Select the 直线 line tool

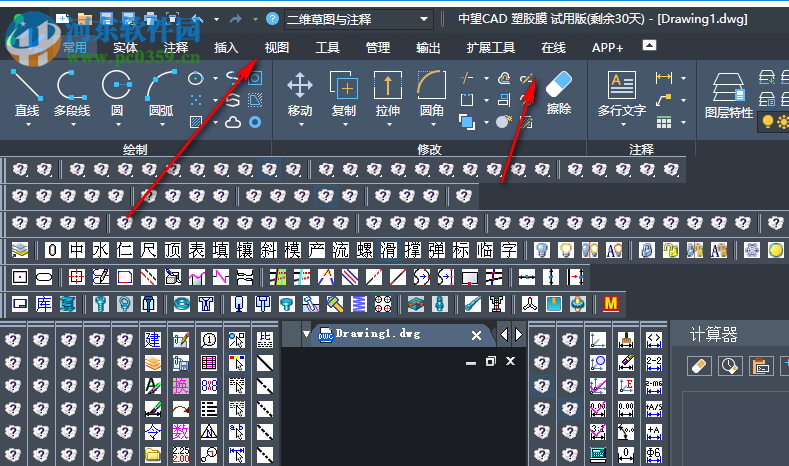27,94
